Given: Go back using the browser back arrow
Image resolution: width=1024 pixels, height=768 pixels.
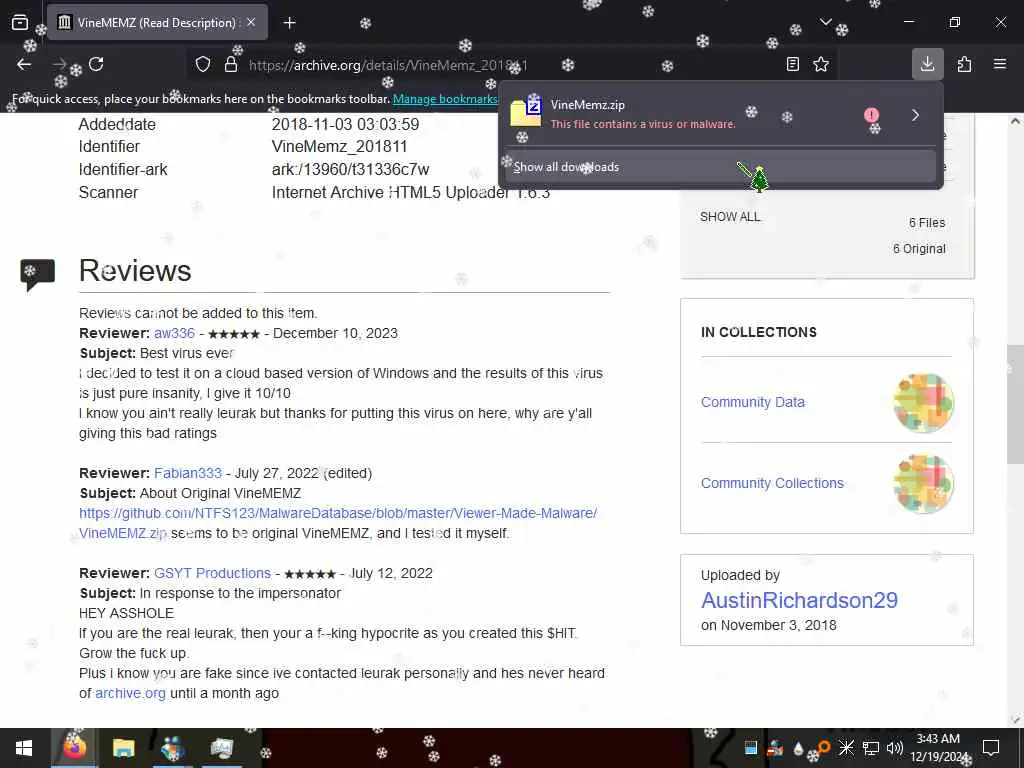Looking at the screenshot, I should 24,64.
